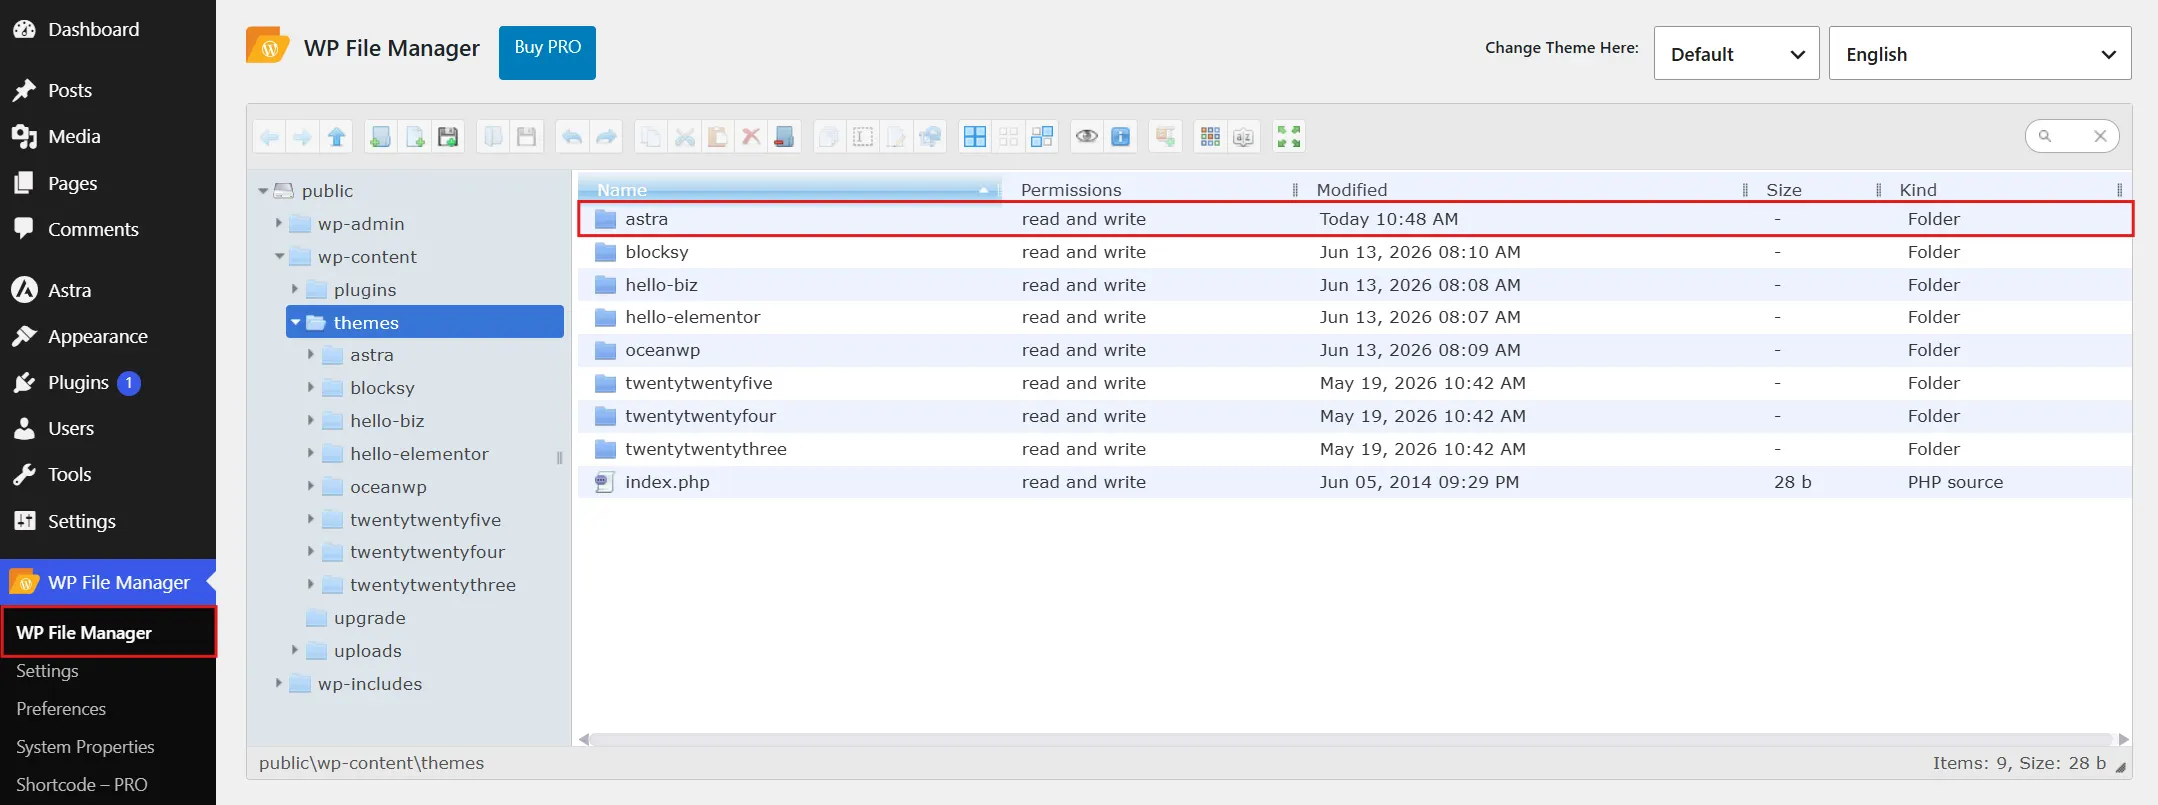Click the Empty Folder icon with red minus

tap(785, 137)
